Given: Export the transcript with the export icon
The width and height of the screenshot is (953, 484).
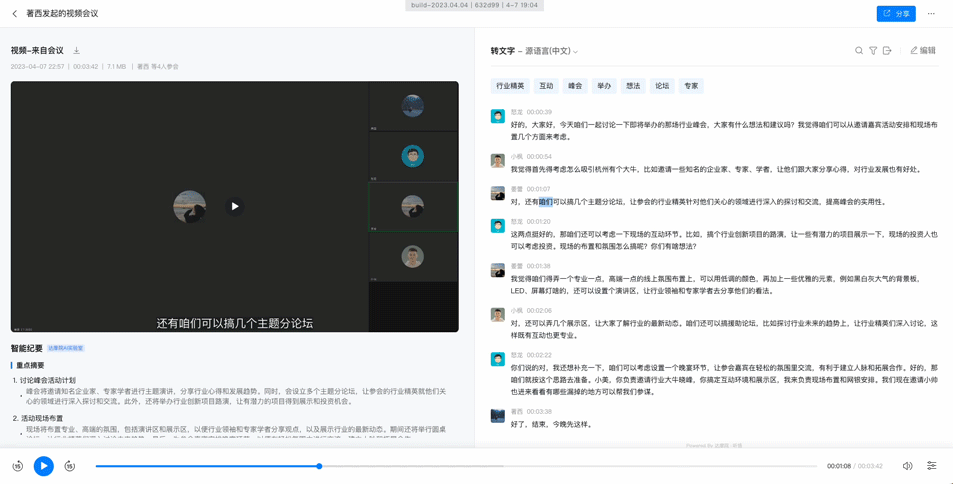Looking at the screenshot, I should pyautogui.click(x=887, y=51).
